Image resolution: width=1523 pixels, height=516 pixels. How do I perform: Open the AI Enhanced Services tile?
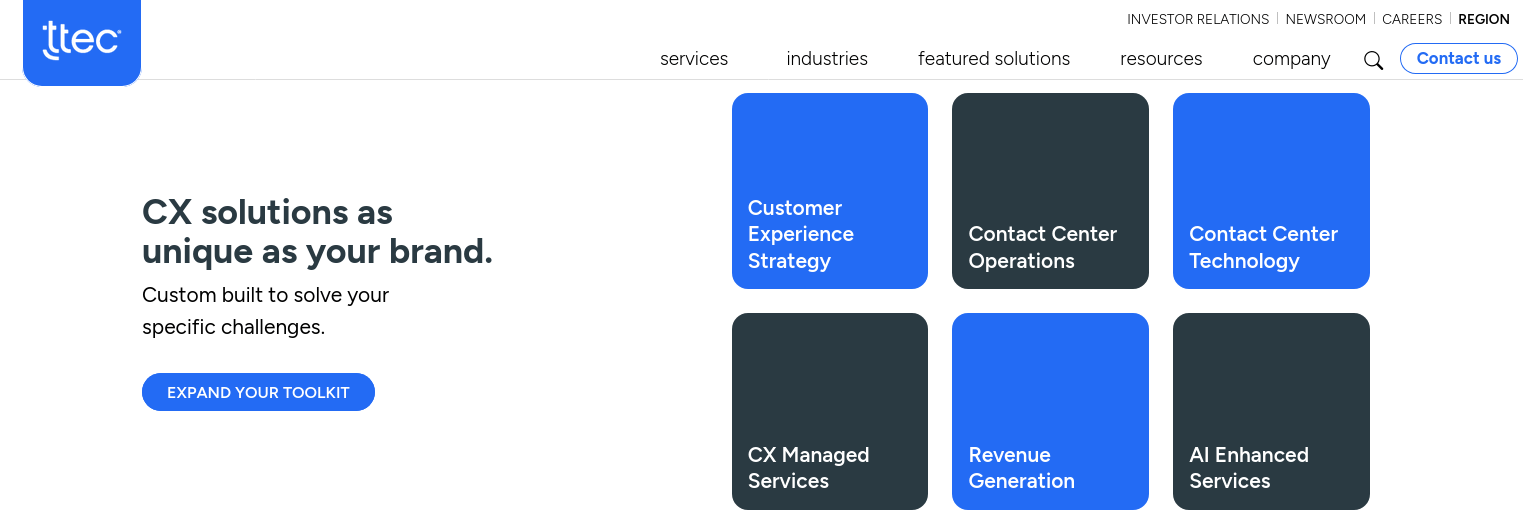(1271, 411)
